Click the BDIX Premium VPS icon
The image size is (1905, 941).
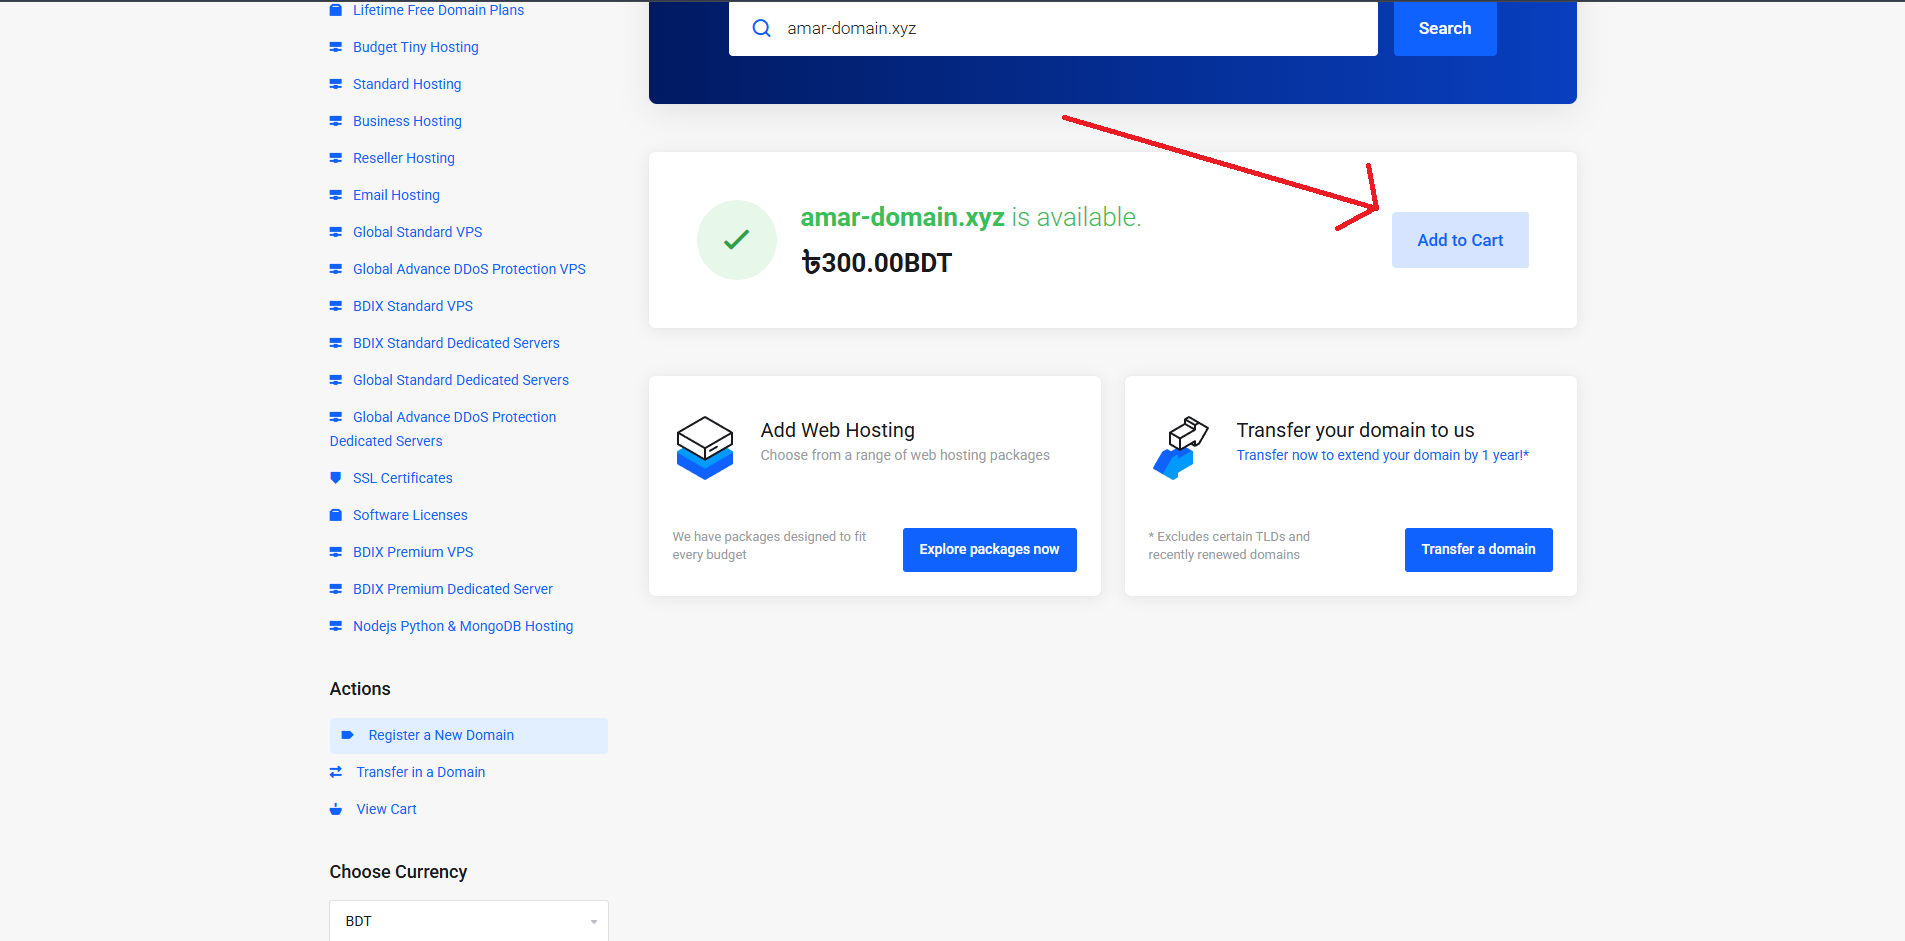click(336, 552)
